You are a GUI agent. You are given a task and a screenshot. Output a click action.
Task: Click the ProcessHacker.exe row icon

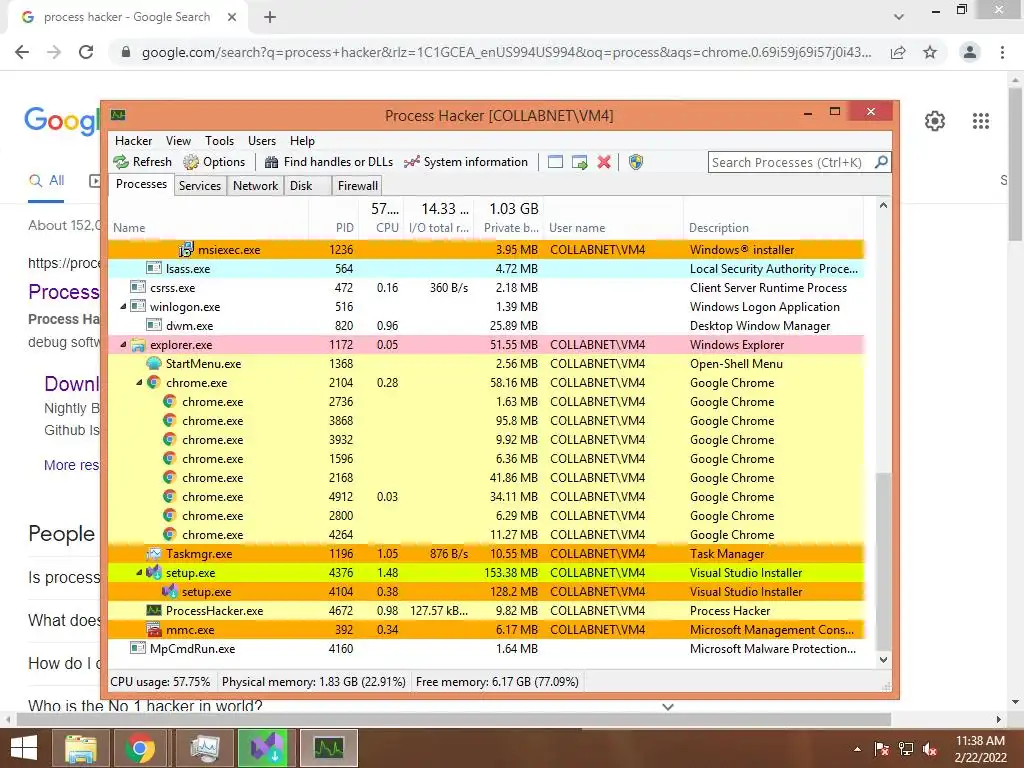pos(154,611)
